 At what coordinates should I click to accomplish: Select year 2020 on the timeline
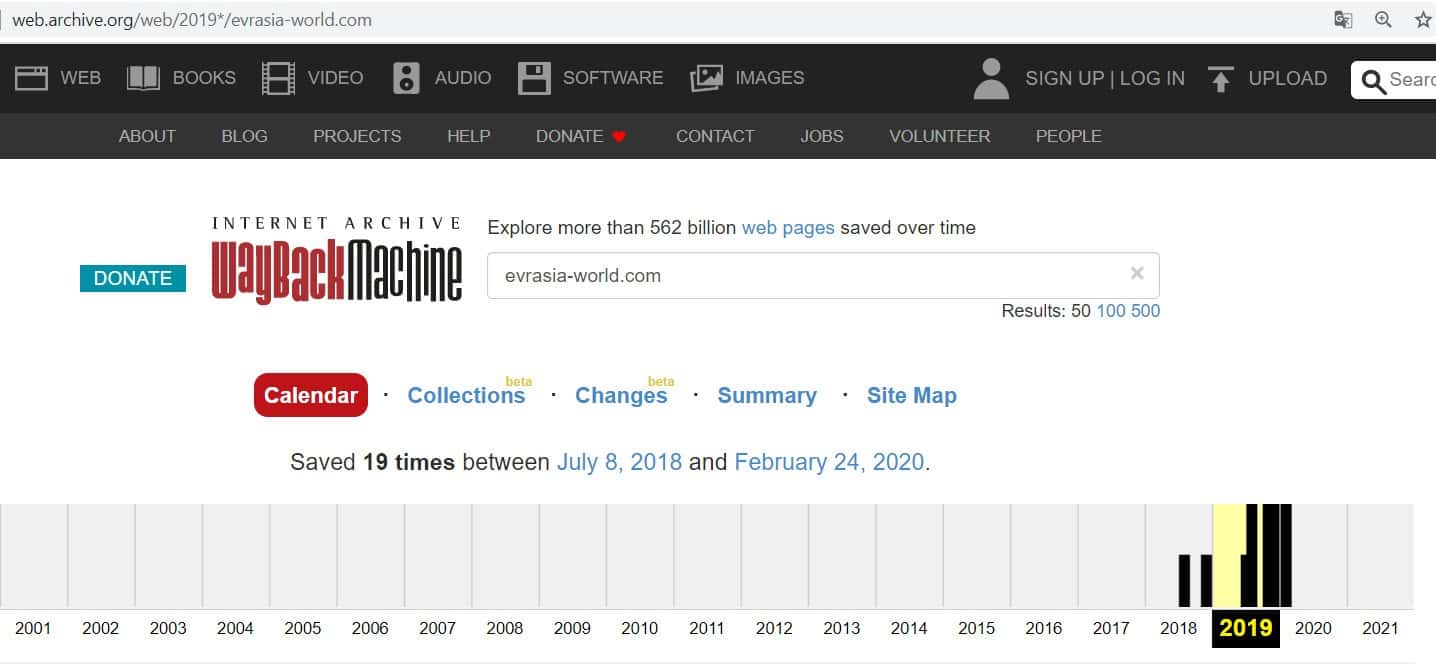click(x=1313, y=628)
